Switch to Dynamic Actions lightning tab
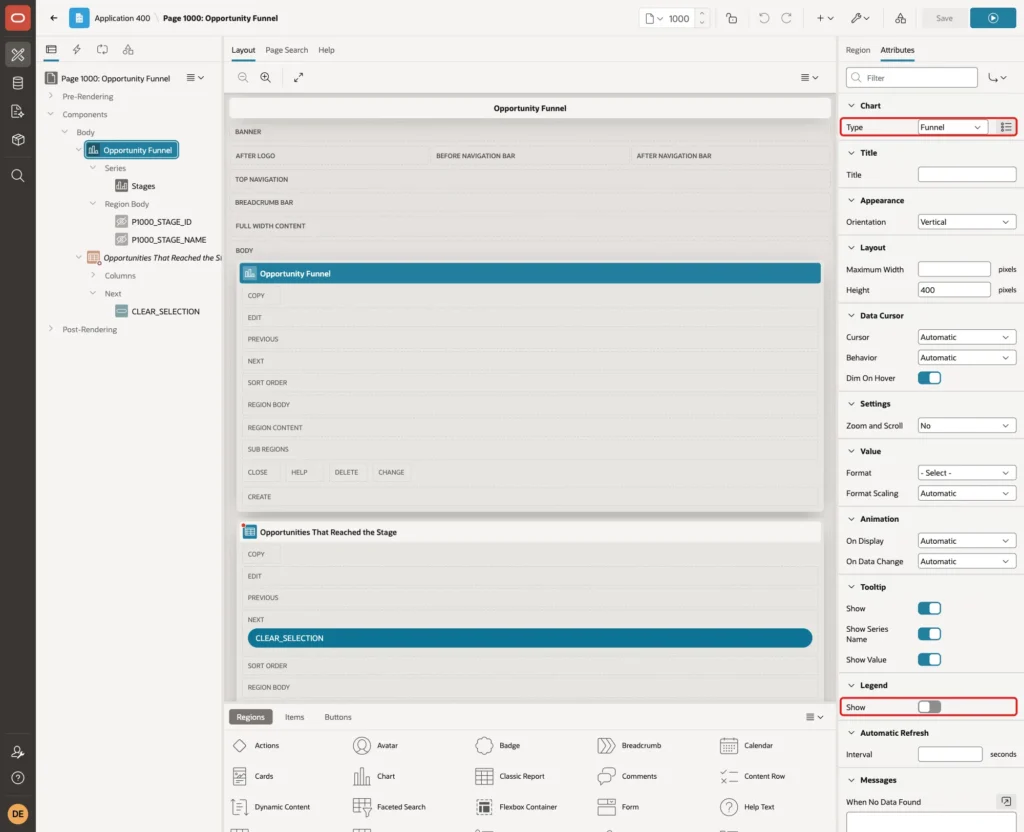Screen dimensions: 1024x832 pos(76,50)
